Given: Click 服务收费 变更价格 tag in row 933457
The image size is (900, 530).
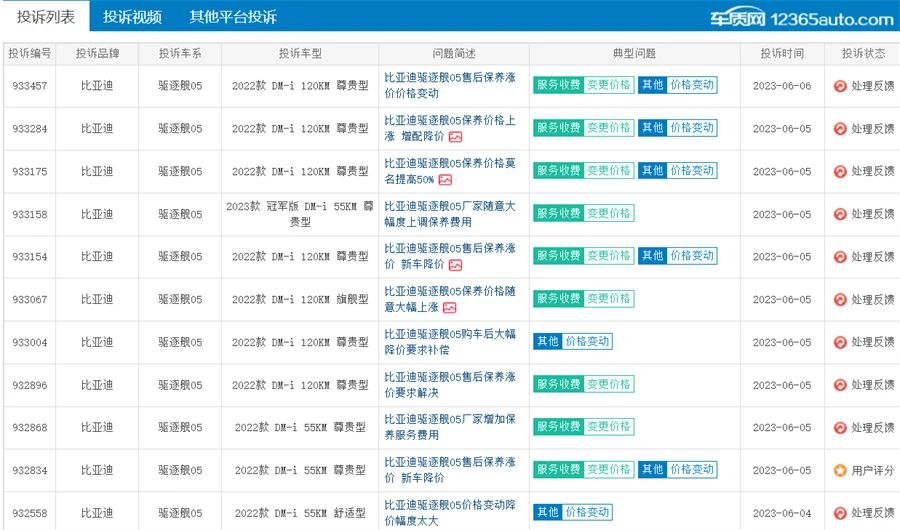Looking at the screenshot, I should click(584, 85).
